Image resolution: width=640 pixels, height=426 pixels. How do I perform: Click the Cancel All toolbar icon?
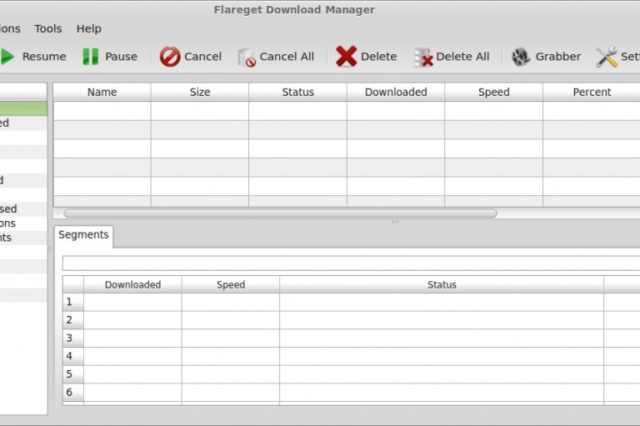(x=246, y=57)
